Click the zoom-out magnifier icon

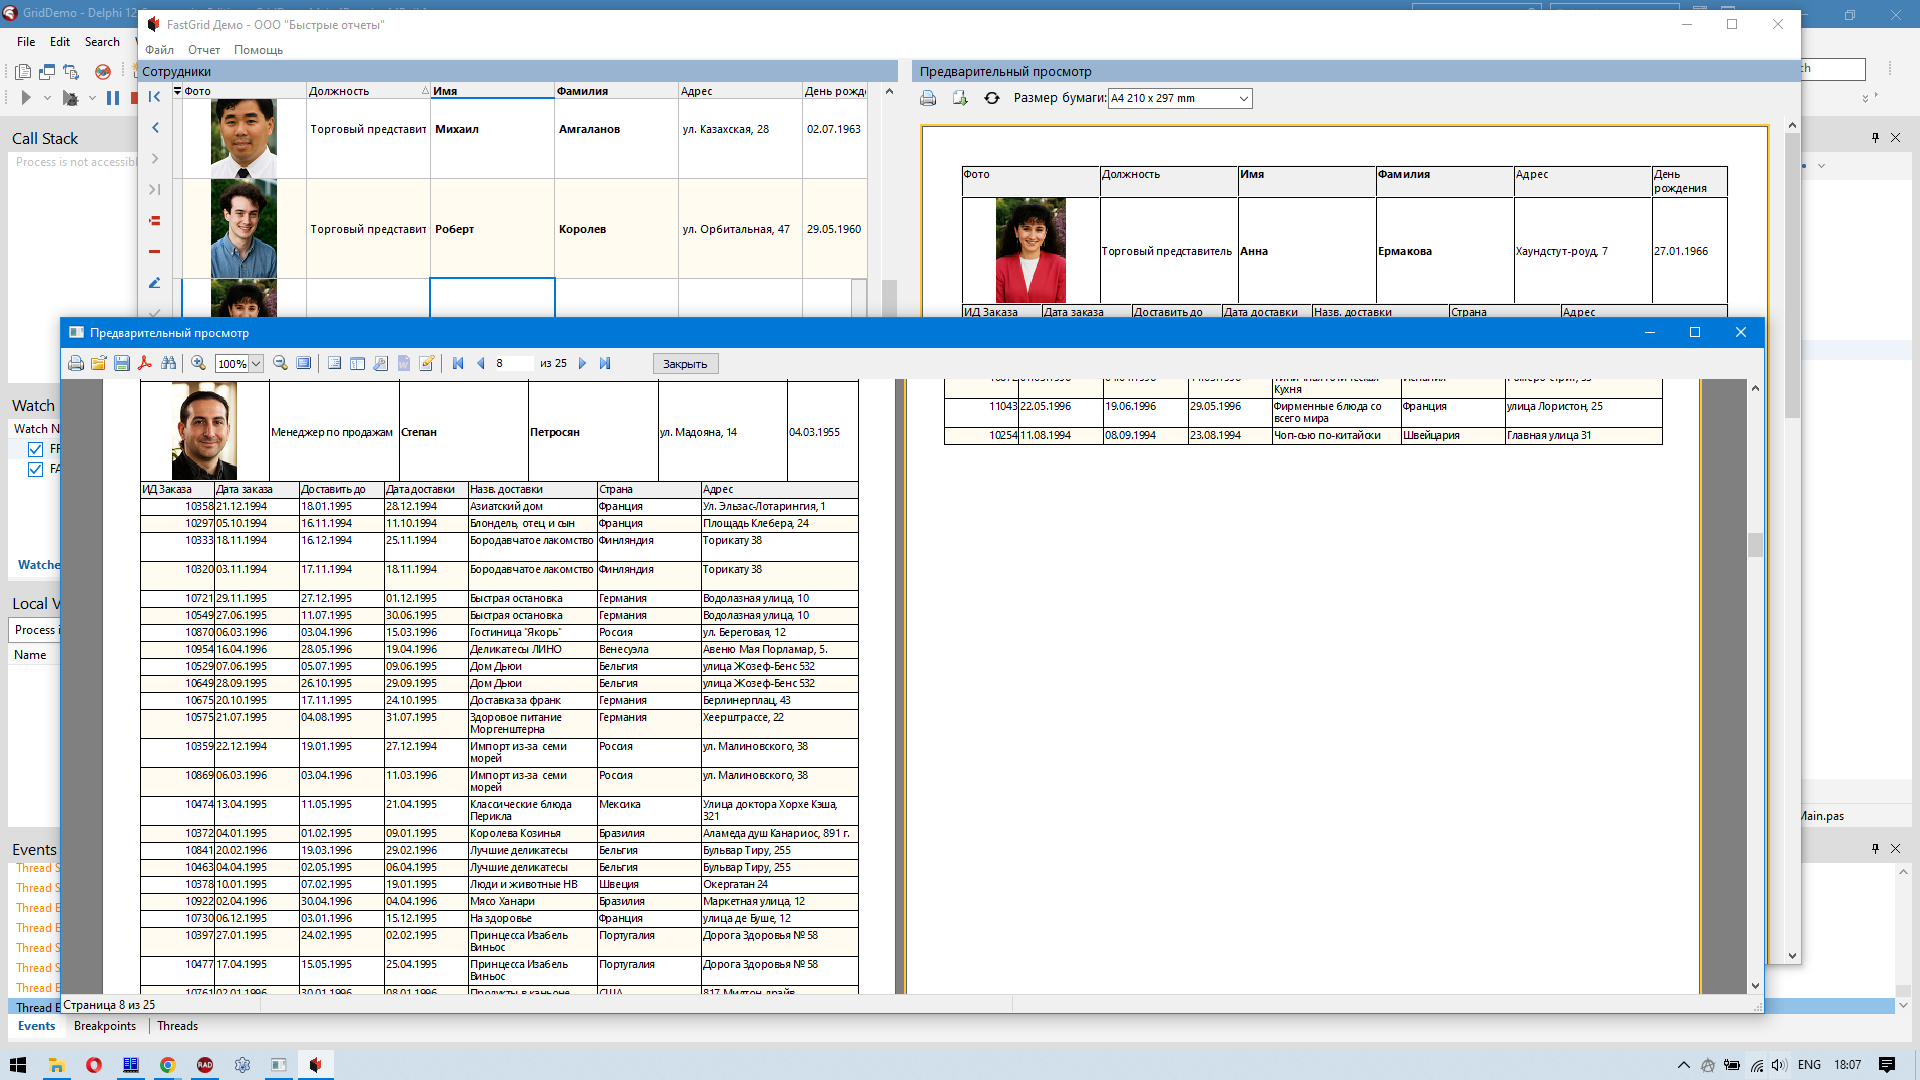click(x=281, y=364)
